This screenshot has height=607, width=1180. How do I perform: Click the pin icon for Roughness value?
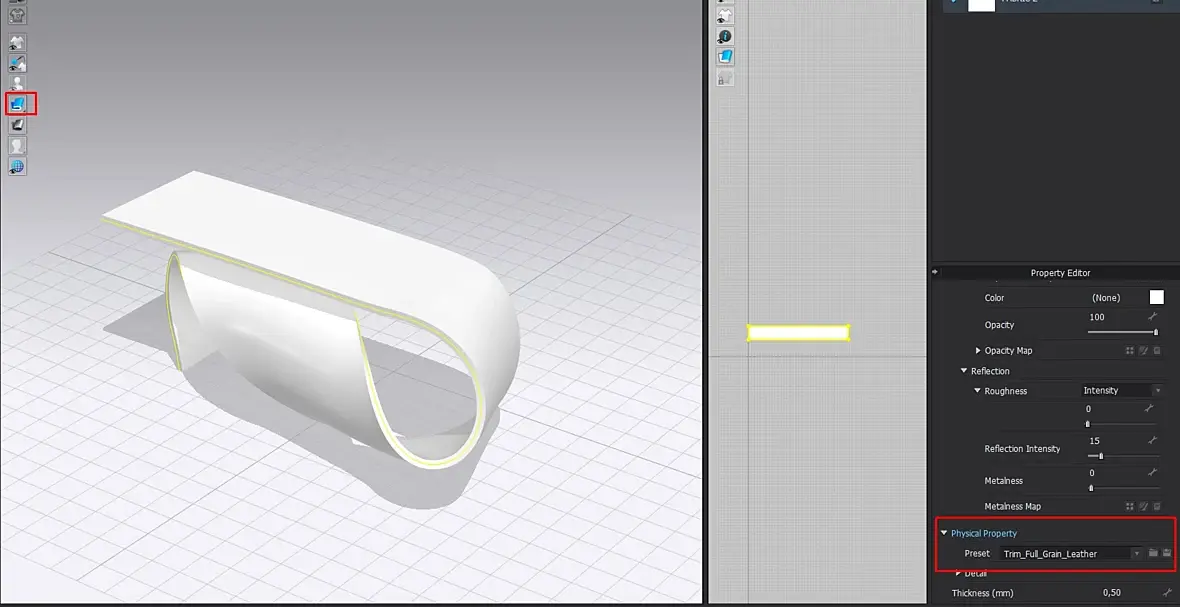pos(1149,408)
